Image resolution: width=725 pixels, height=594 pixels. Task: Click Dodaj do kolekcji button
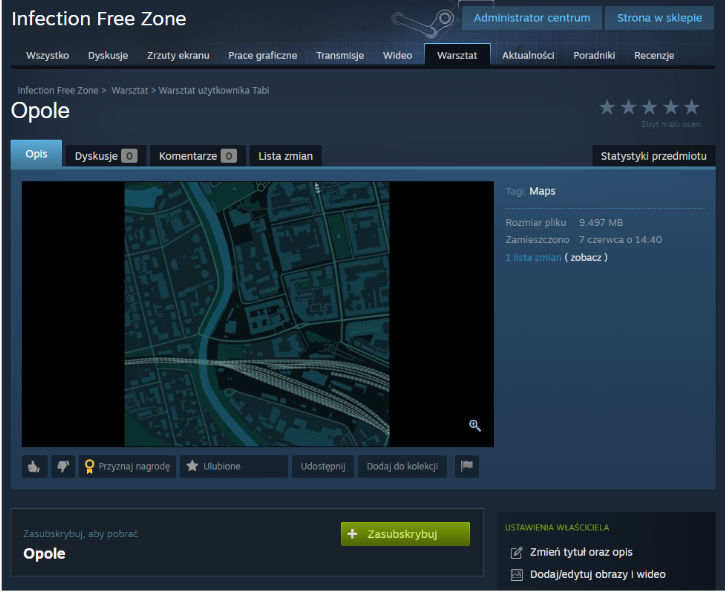tap(402, 466)
